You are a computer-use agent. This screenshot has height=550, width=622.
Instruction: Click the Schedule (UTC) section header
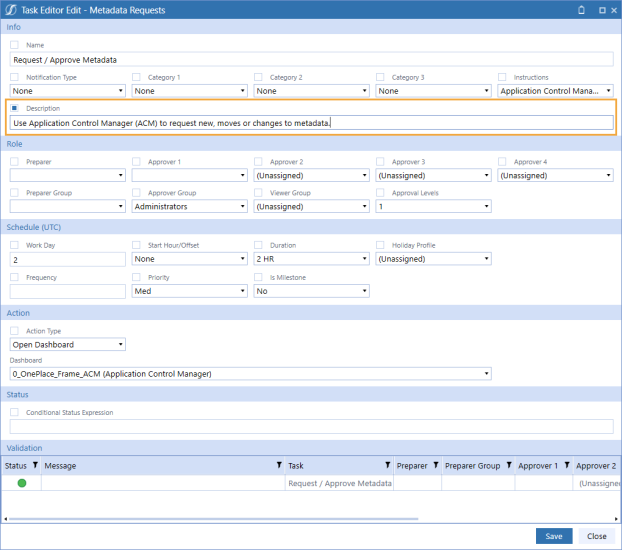311,227
